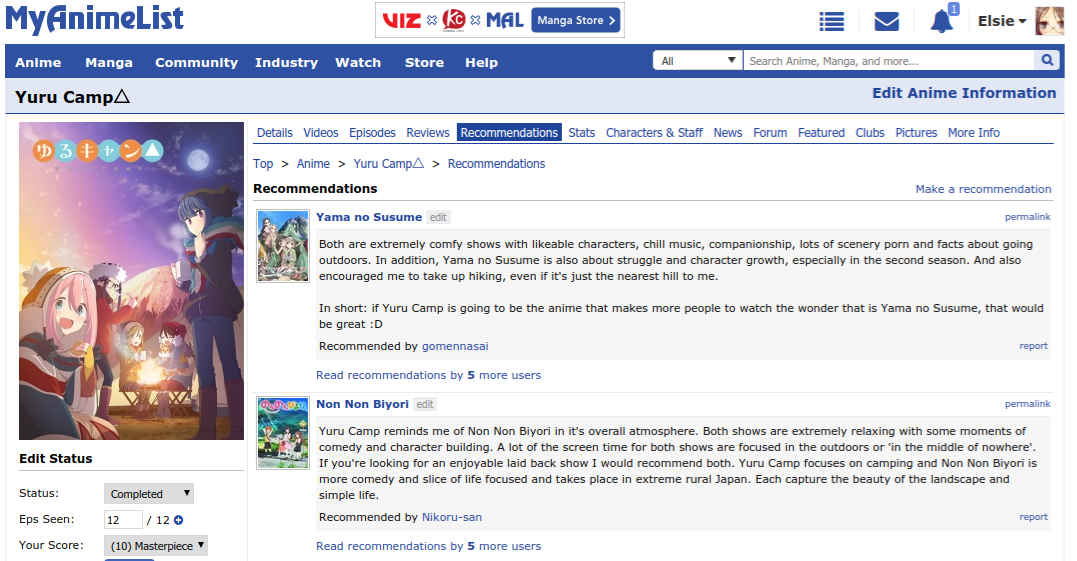Open the Community menu

196,62
